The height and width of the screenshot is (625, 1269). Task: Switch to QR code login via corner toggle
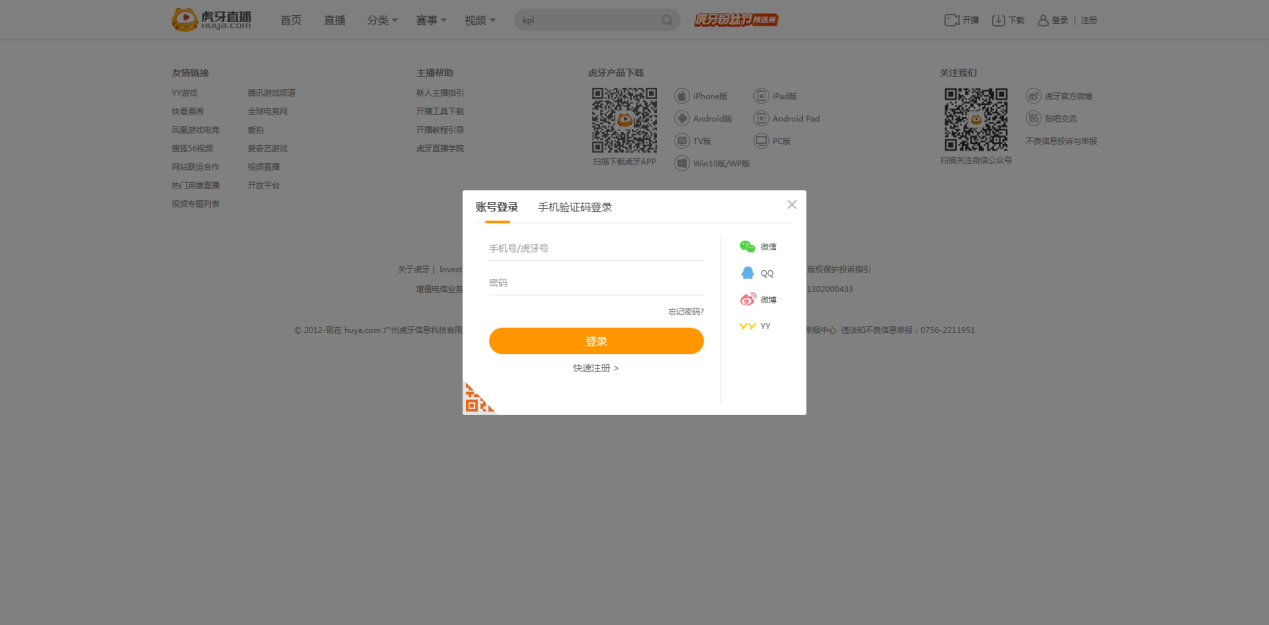tap(479, 397)
